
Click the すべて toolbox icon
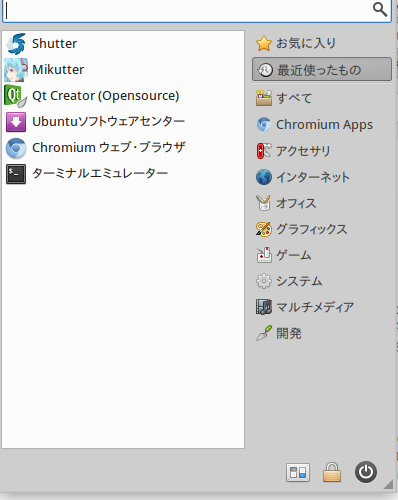click(264, 98)
